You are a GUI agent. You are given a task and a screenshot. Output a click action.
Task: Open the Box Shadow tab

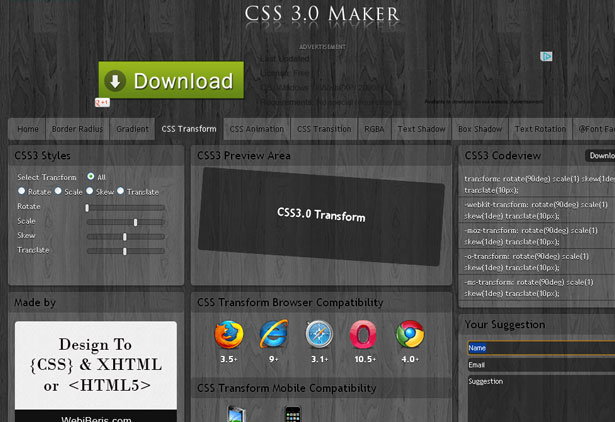coord(480,129)
